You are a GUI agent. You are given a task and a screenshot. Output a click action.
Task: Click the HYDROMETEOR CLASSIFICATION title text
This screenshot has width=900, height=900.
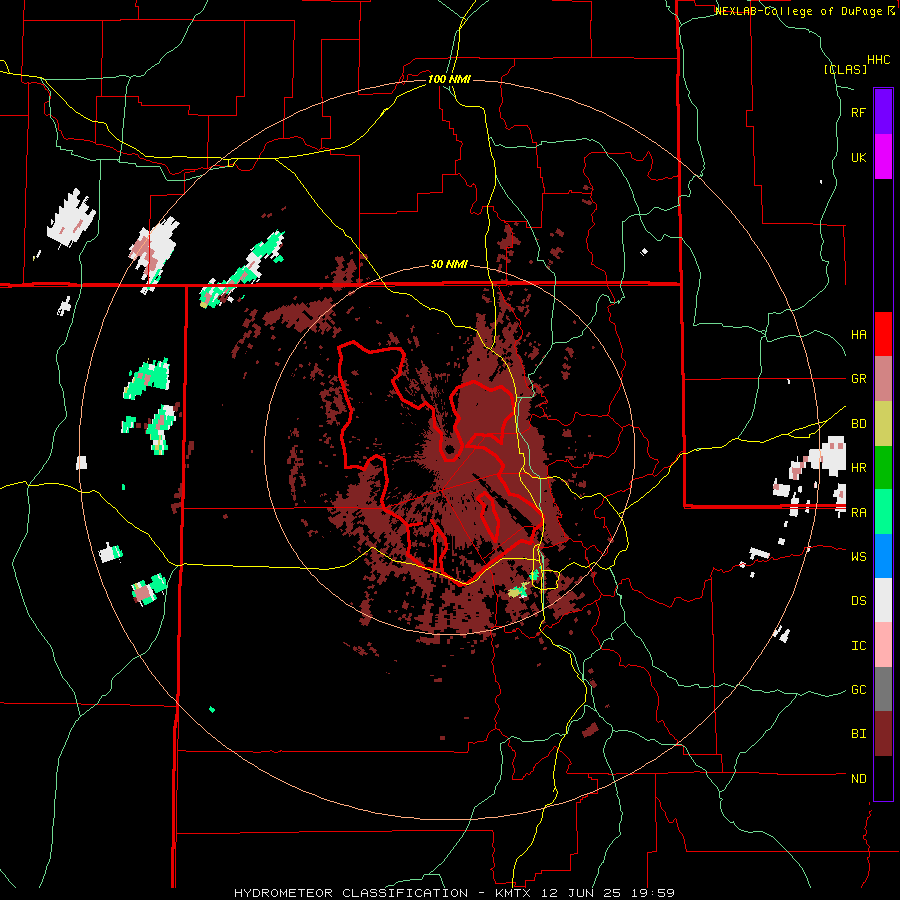[351, 893]
